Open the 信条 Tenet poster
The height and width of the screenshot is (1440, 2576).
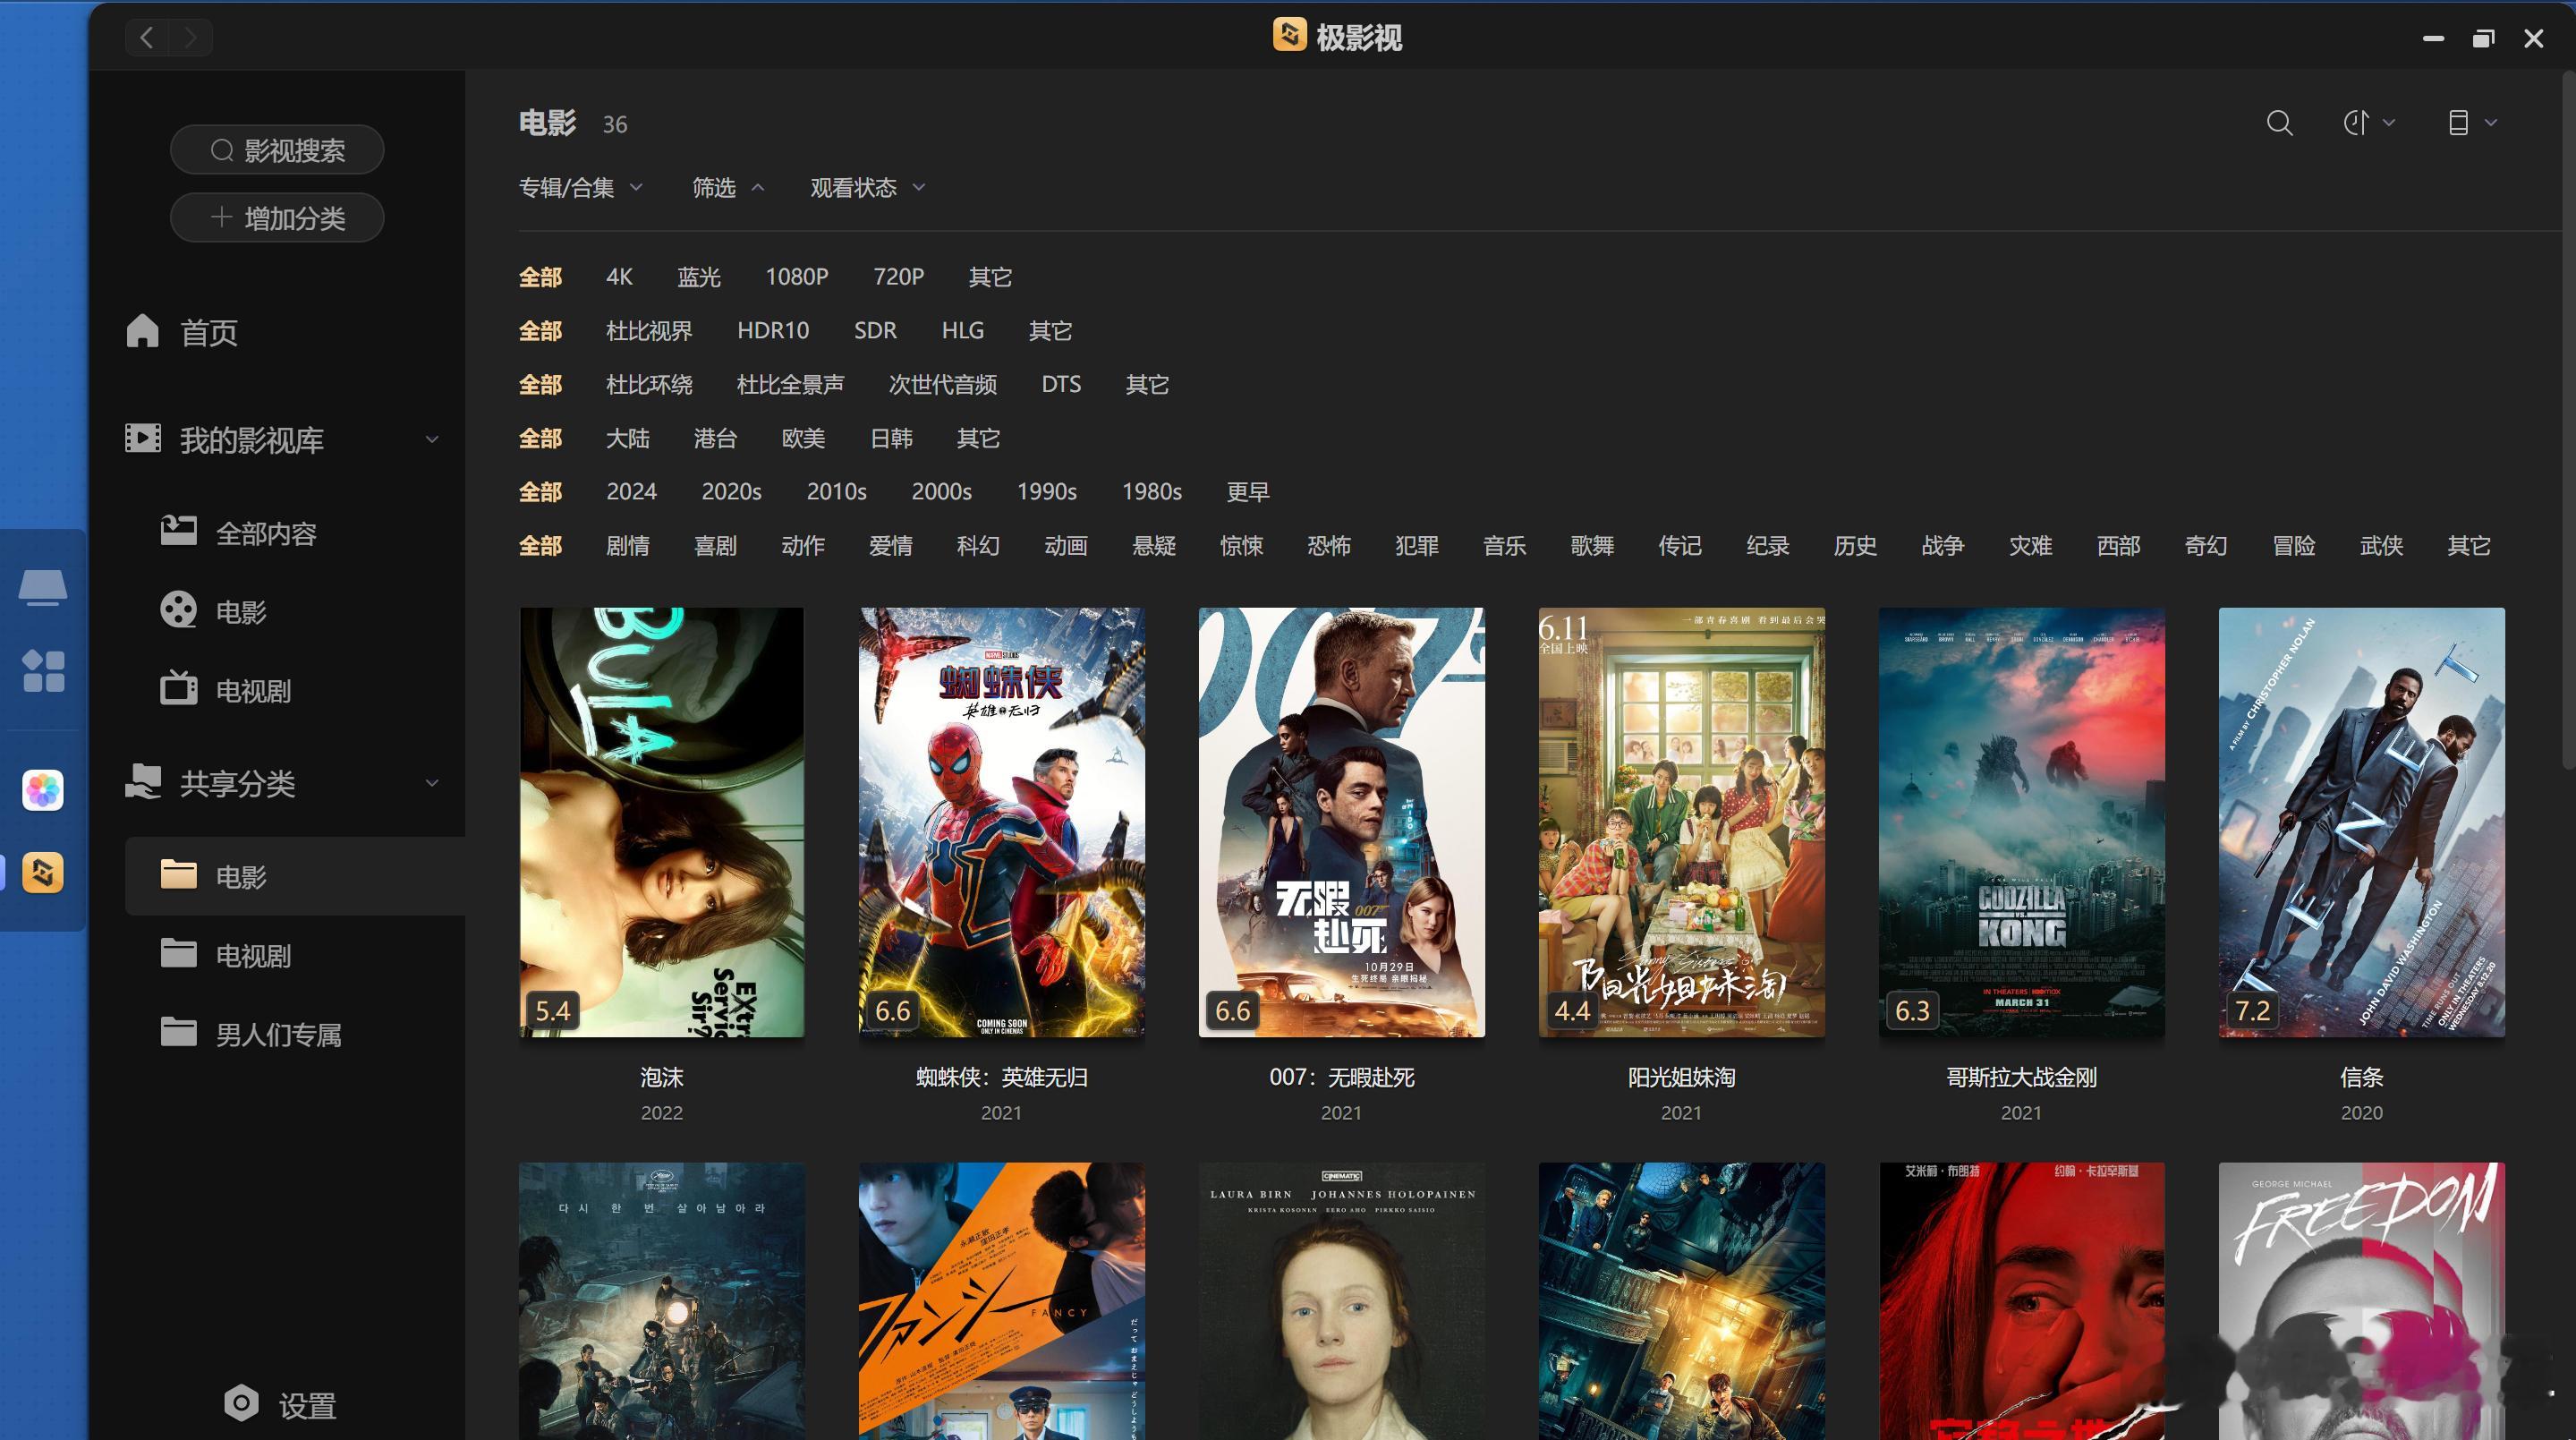(2361, 822)
